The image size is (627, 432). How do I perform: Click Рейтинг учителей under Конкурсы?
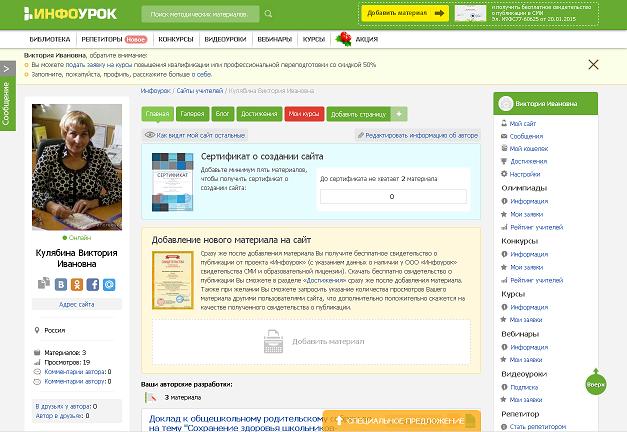(537, 280)
